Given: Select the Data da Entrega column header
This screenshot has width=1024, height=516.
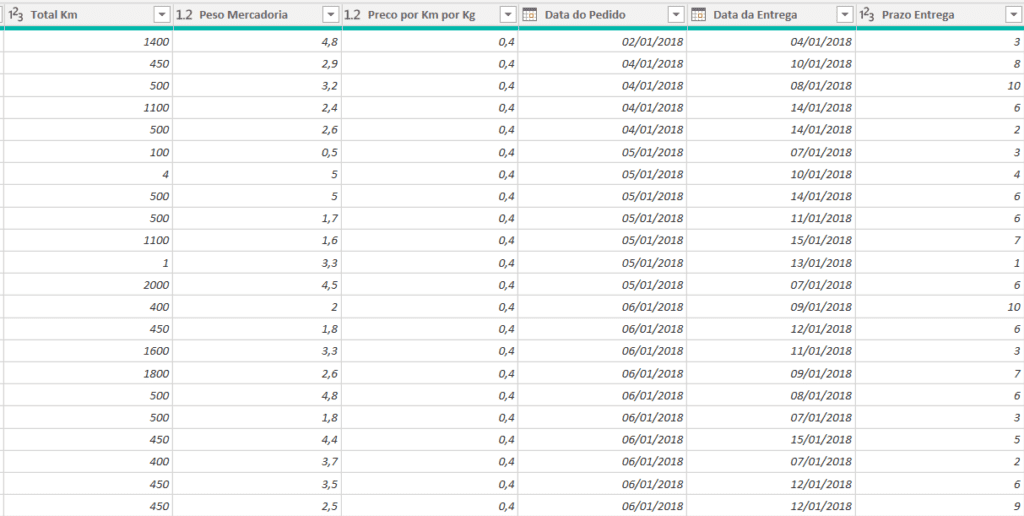Looking at the screenshot, I should (771, 15).
